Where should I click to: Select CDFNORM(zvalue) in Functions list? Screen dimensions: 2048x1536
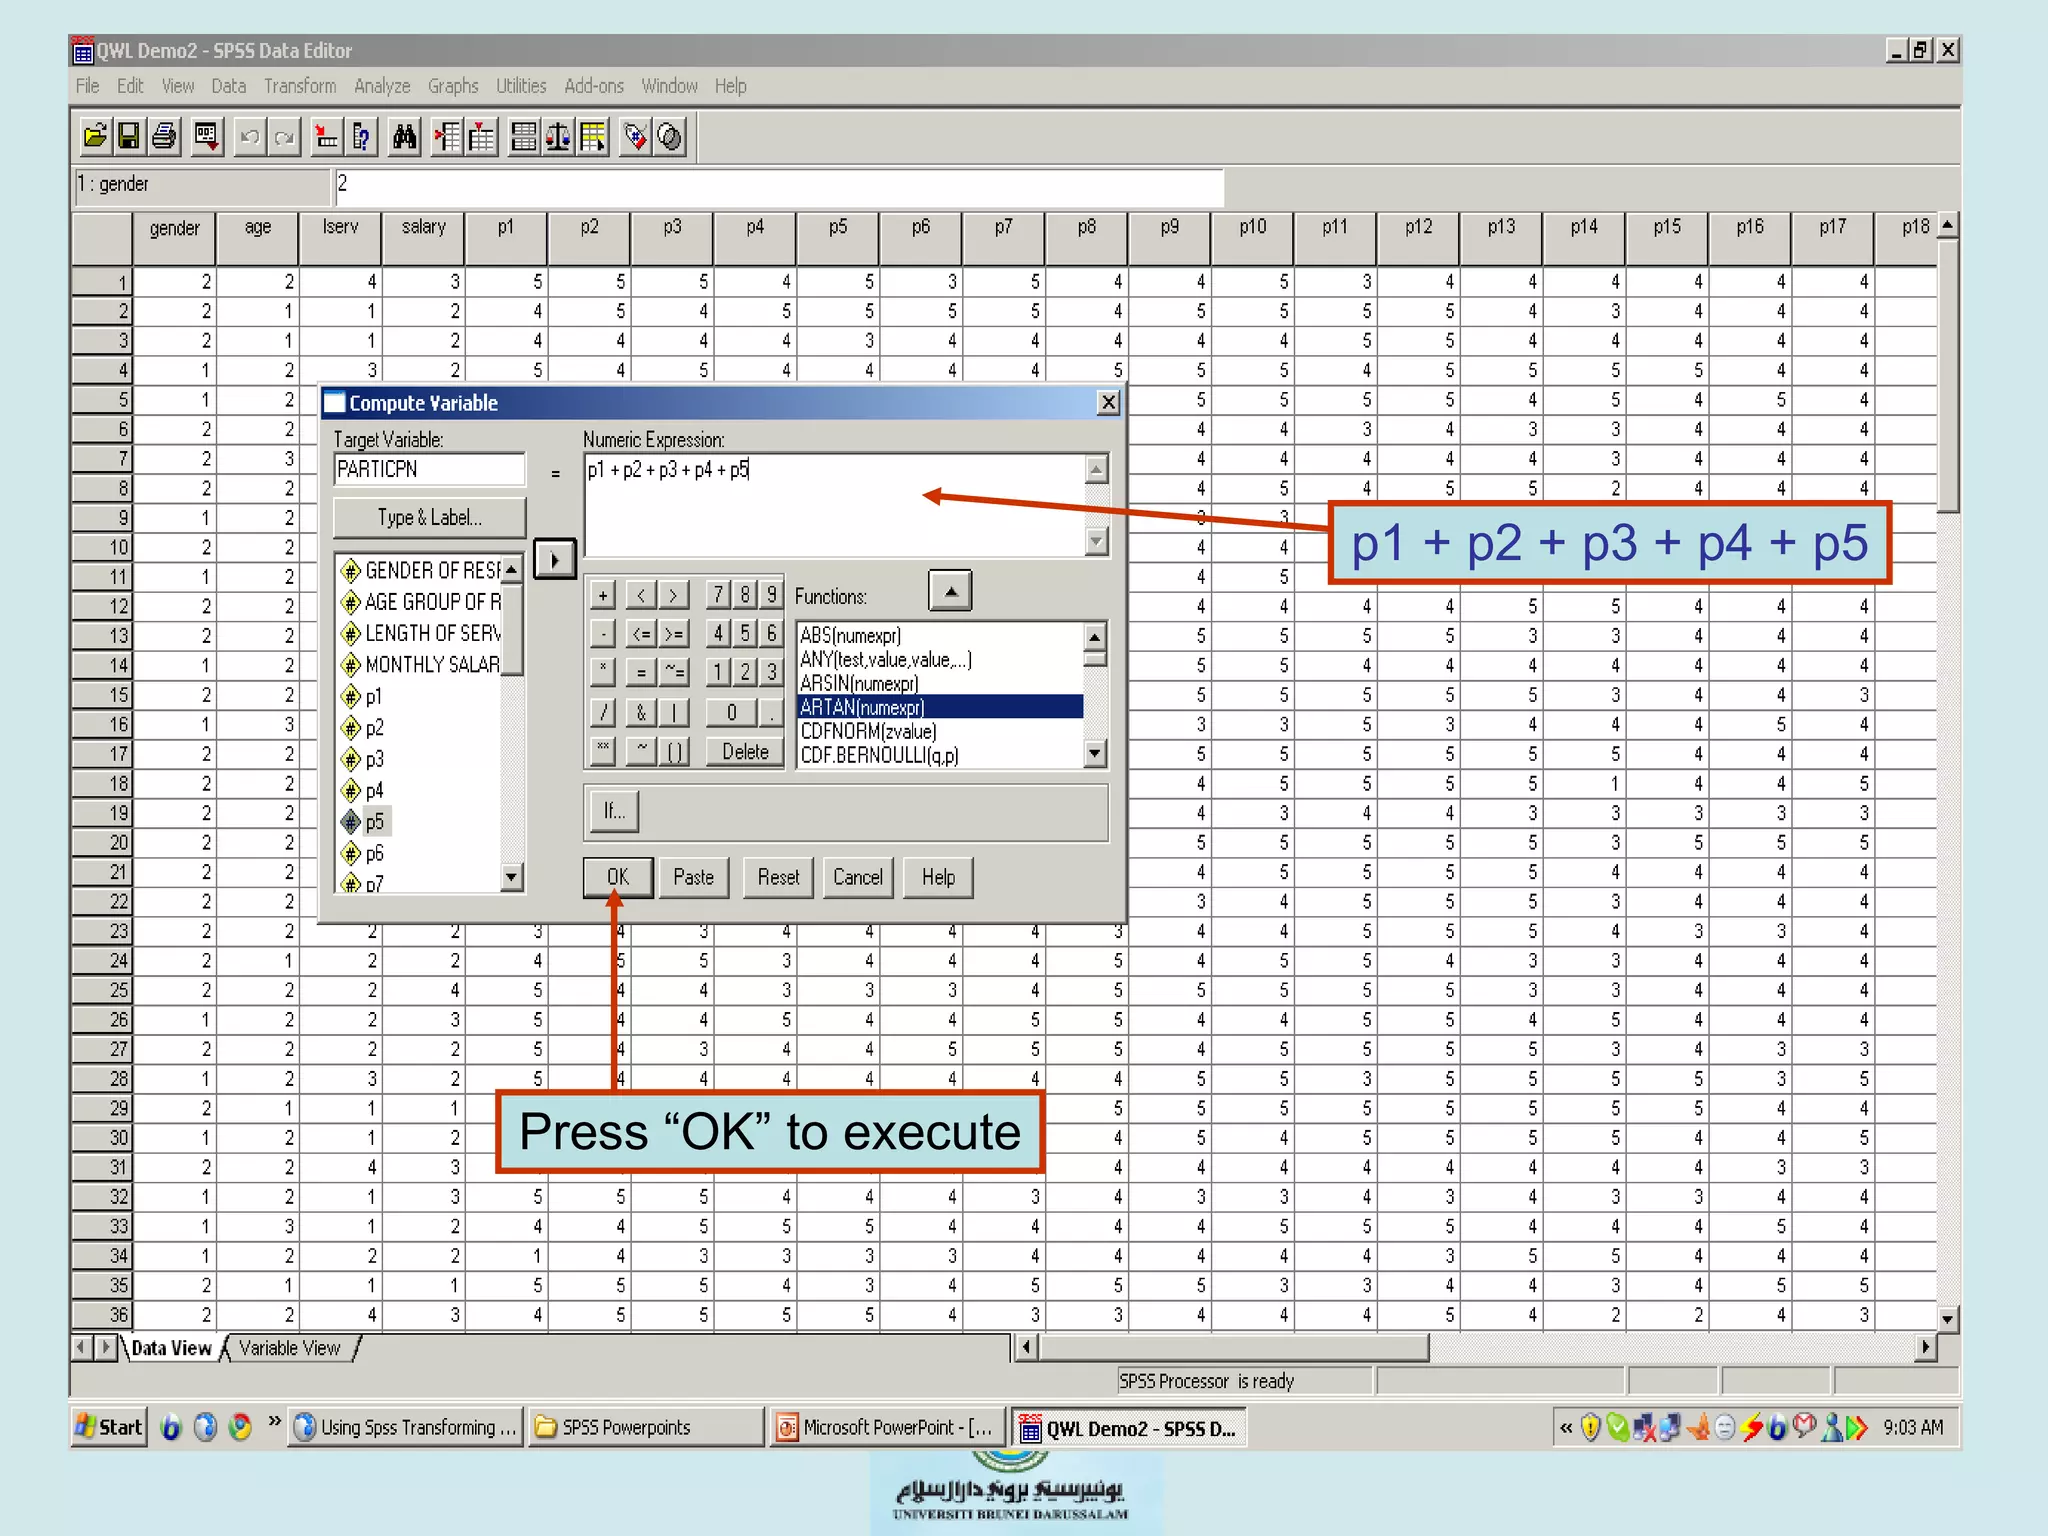[868, 731]
